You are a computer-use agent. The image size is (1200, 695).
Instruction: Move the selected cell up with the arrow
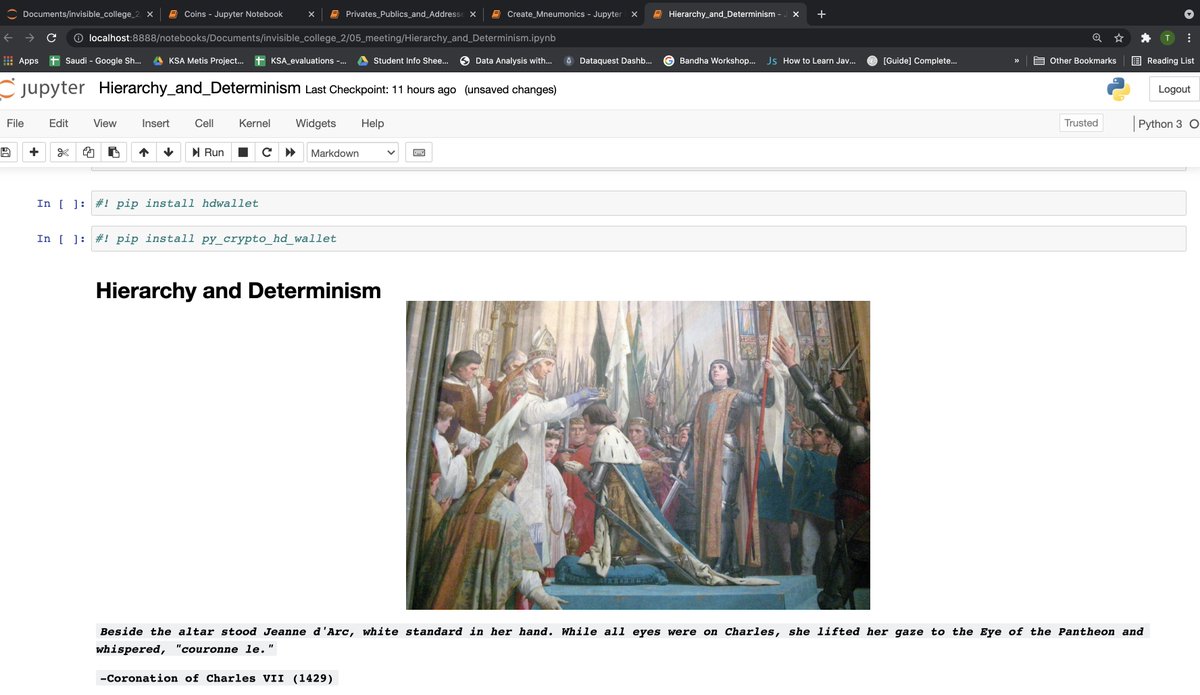coord(143,152)
